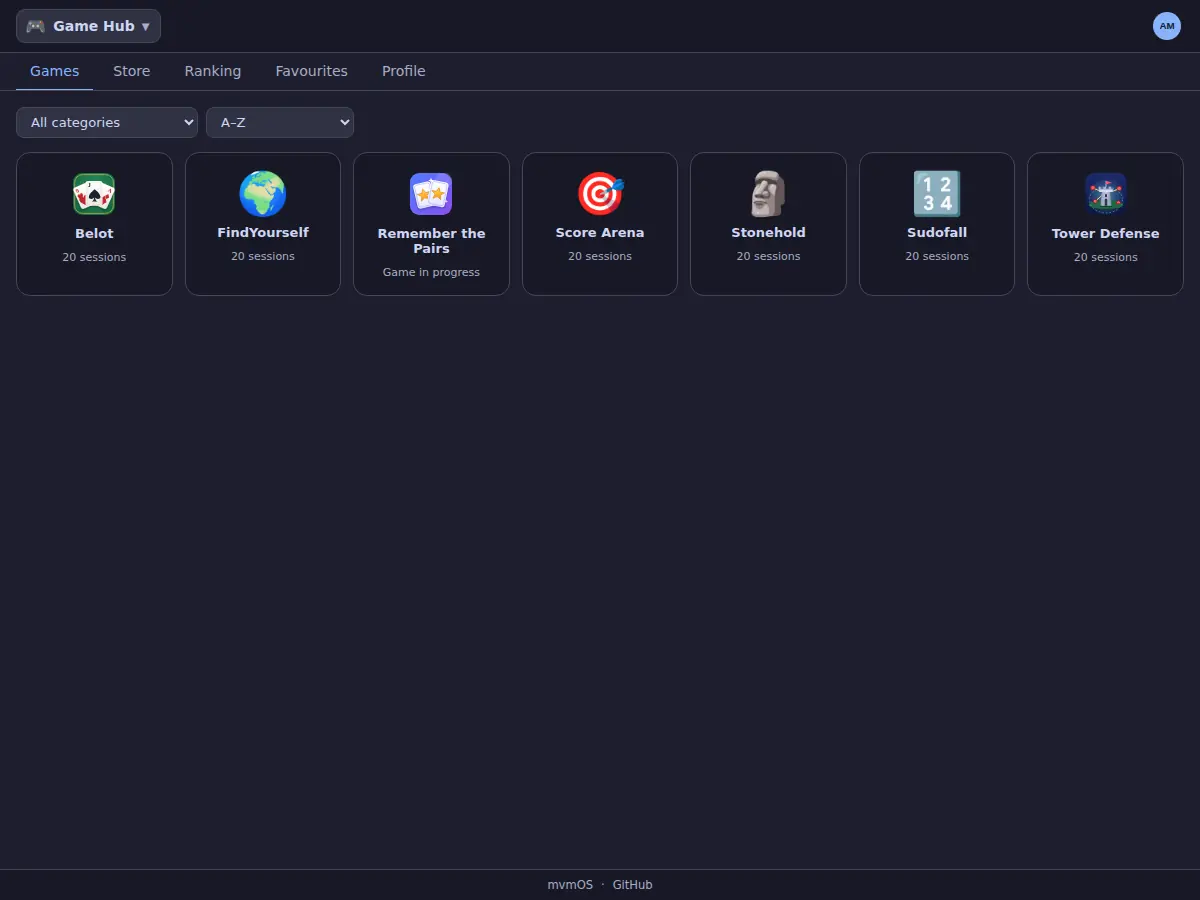
Task: Click '20 sessions' under FindYourself
Action: click(x=263, y=256)
